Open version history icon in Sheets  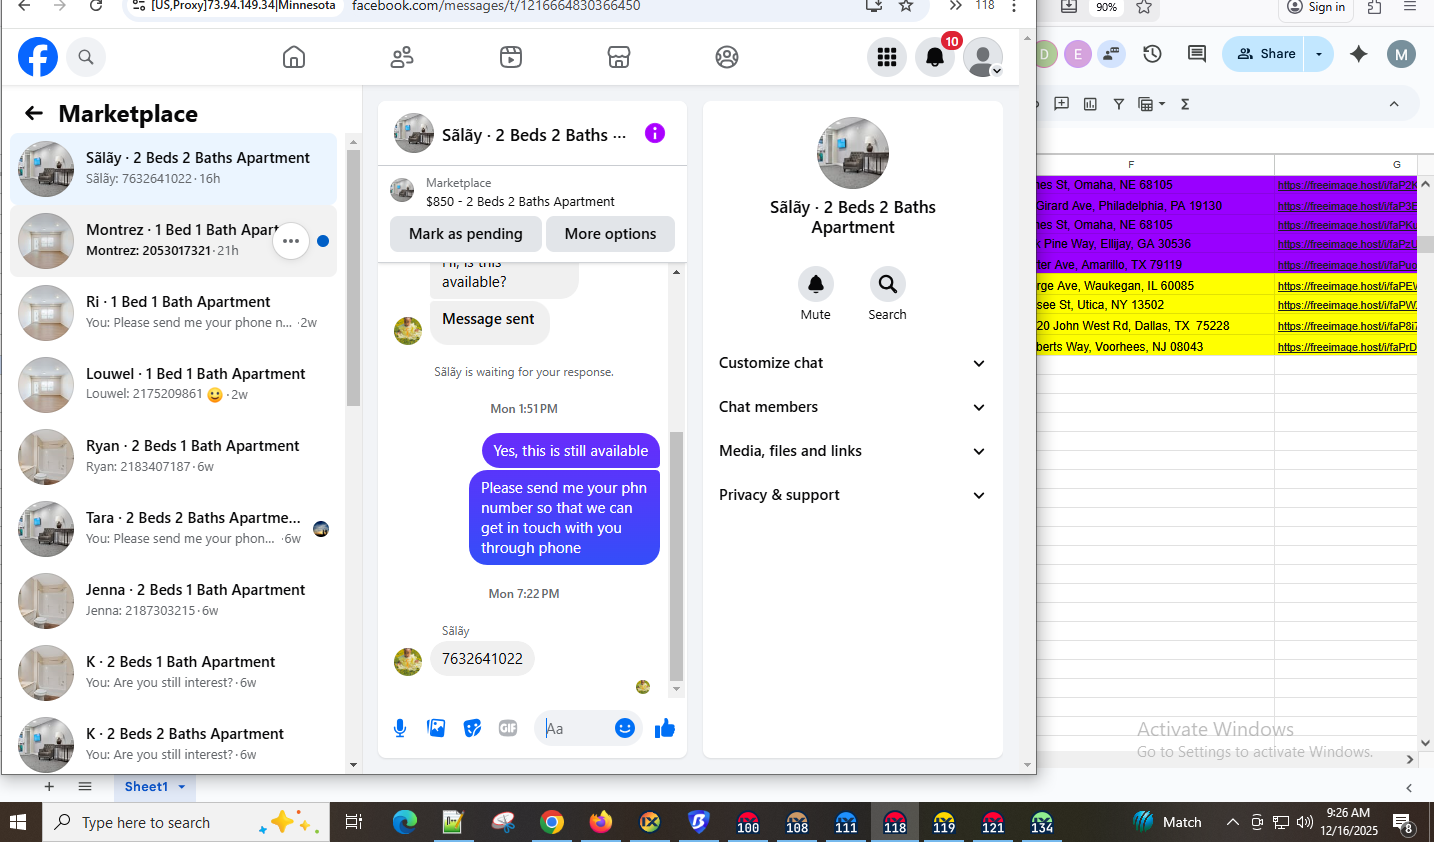tap(1152, 54)
